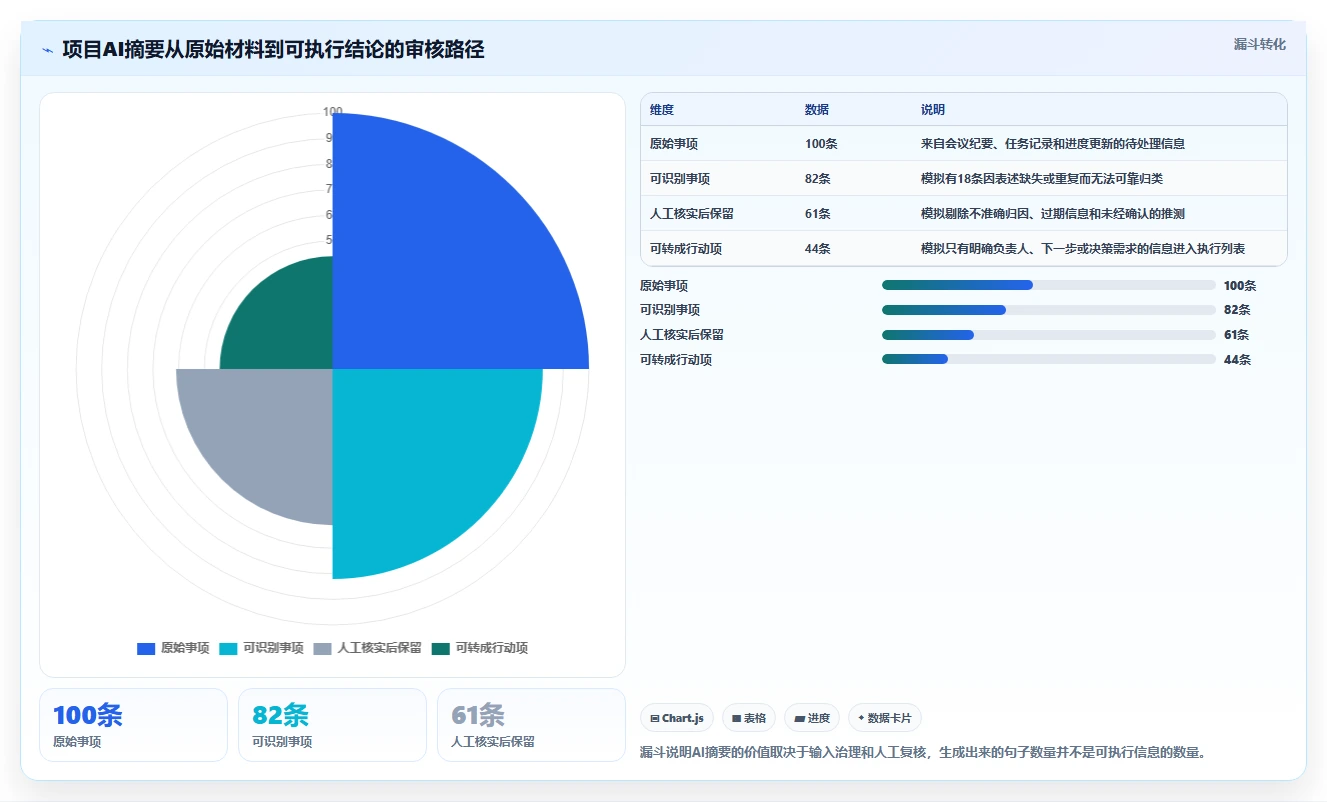The image size is (1327, 802).
Task: Click the 100条 value beside progress bar
Action: (1240, 285)
